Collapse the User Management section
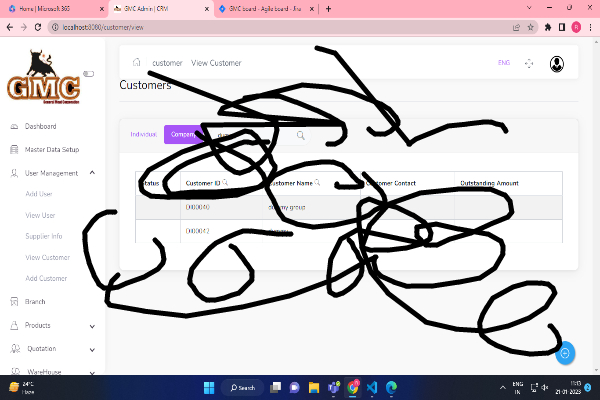The image size is (600, 400). click(x=92, y=173)
